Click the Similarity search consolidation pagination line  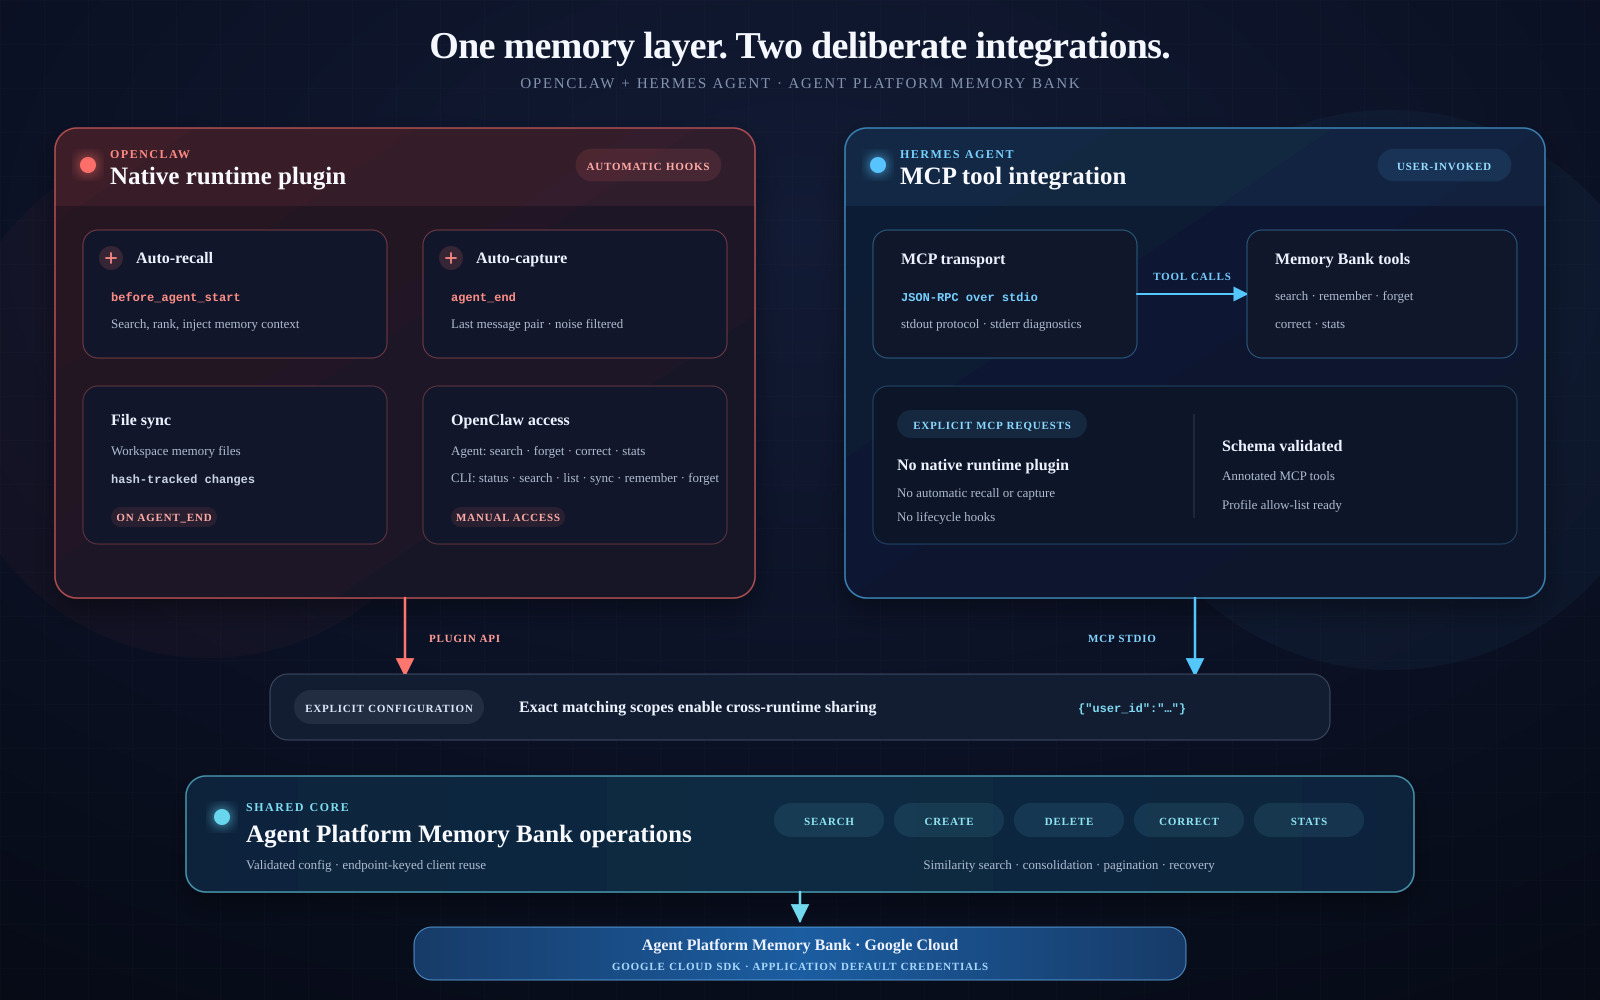[1069, 865]
